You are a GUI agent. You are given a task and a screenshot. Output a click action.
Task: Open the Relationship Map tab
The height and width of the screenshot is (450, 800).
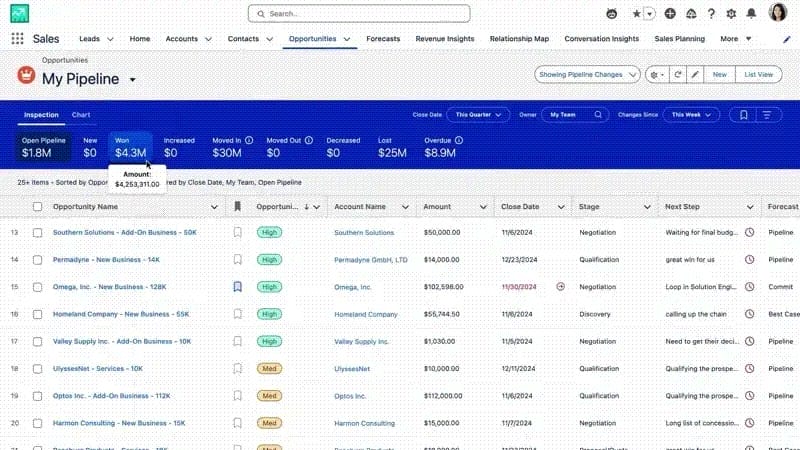pos(519,39)
